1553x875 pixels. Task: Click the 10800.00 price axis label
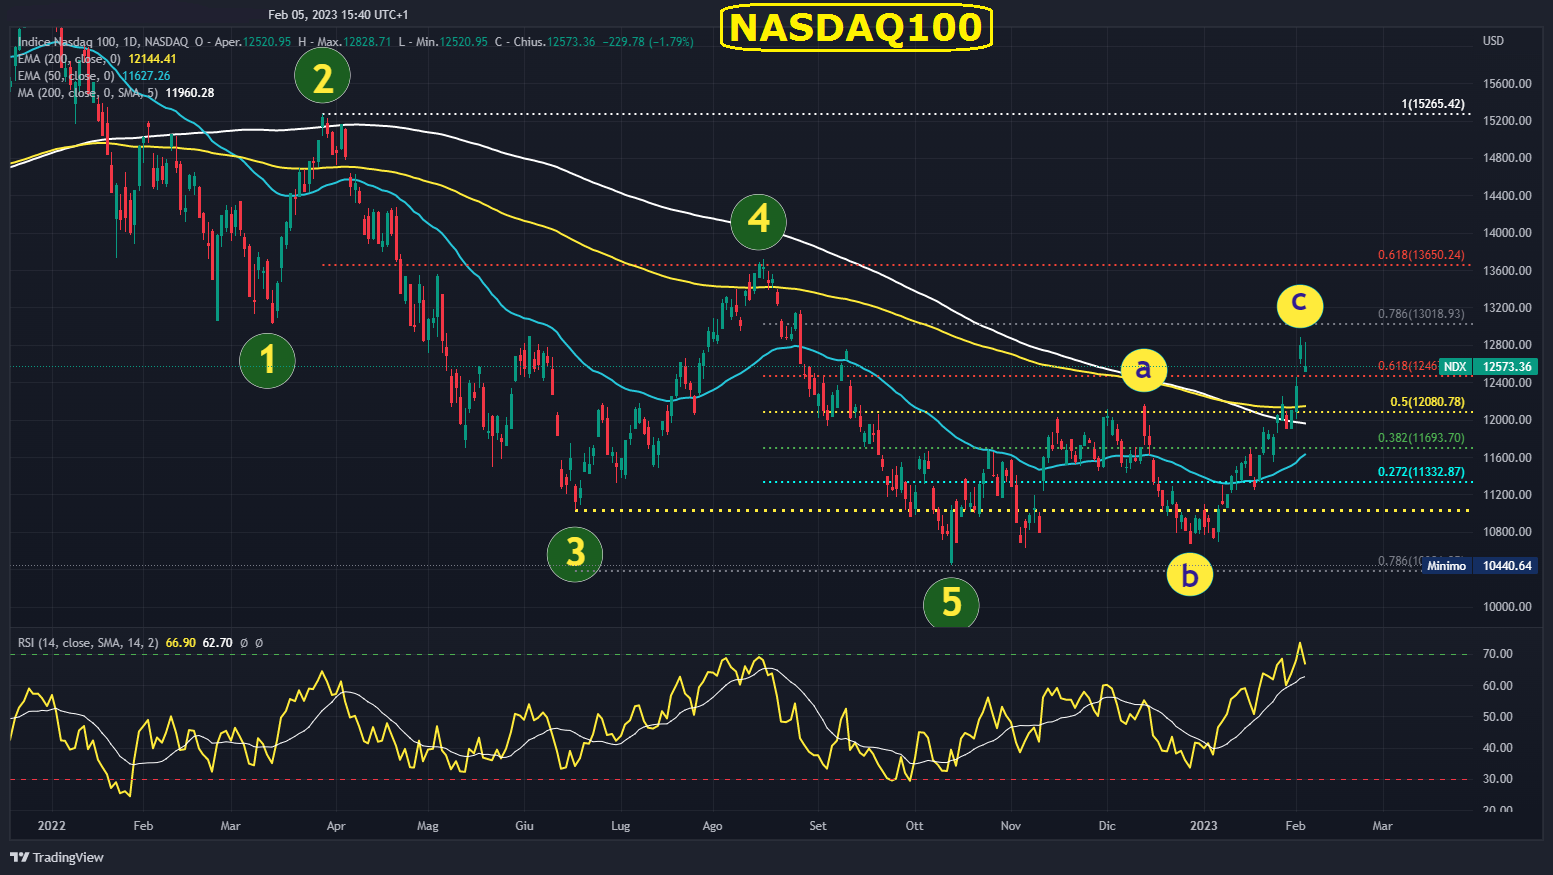click(1507, 532)
